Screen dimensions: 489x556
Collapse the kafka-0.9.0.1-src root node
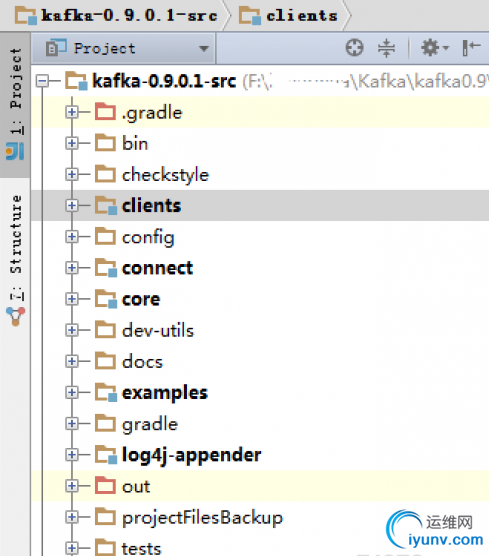click(x=42, y=81)
